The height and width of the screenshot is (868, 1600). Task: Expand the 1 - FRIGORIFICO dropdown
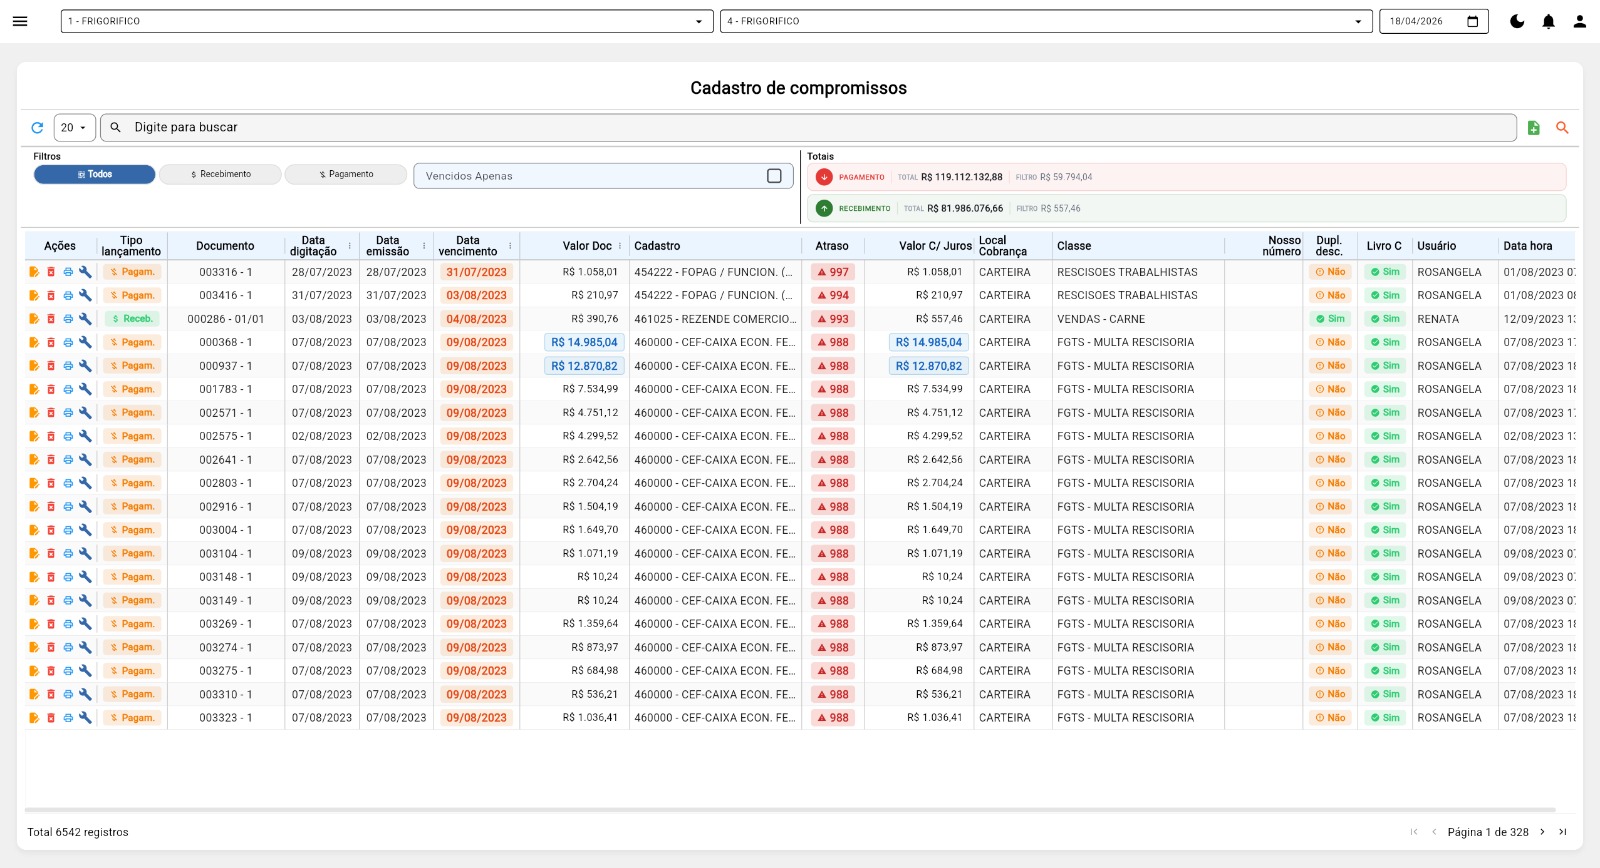(x=387, y=21)
